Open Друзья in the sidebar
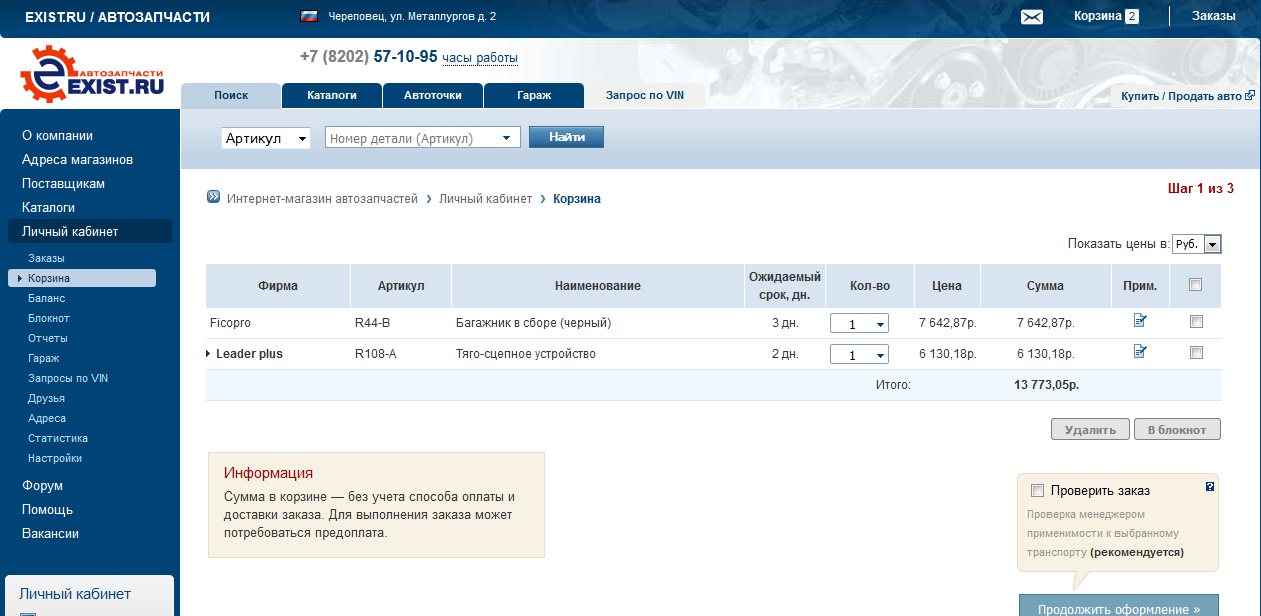Viewport: 1261px width, 616px height. pos(46,398)
